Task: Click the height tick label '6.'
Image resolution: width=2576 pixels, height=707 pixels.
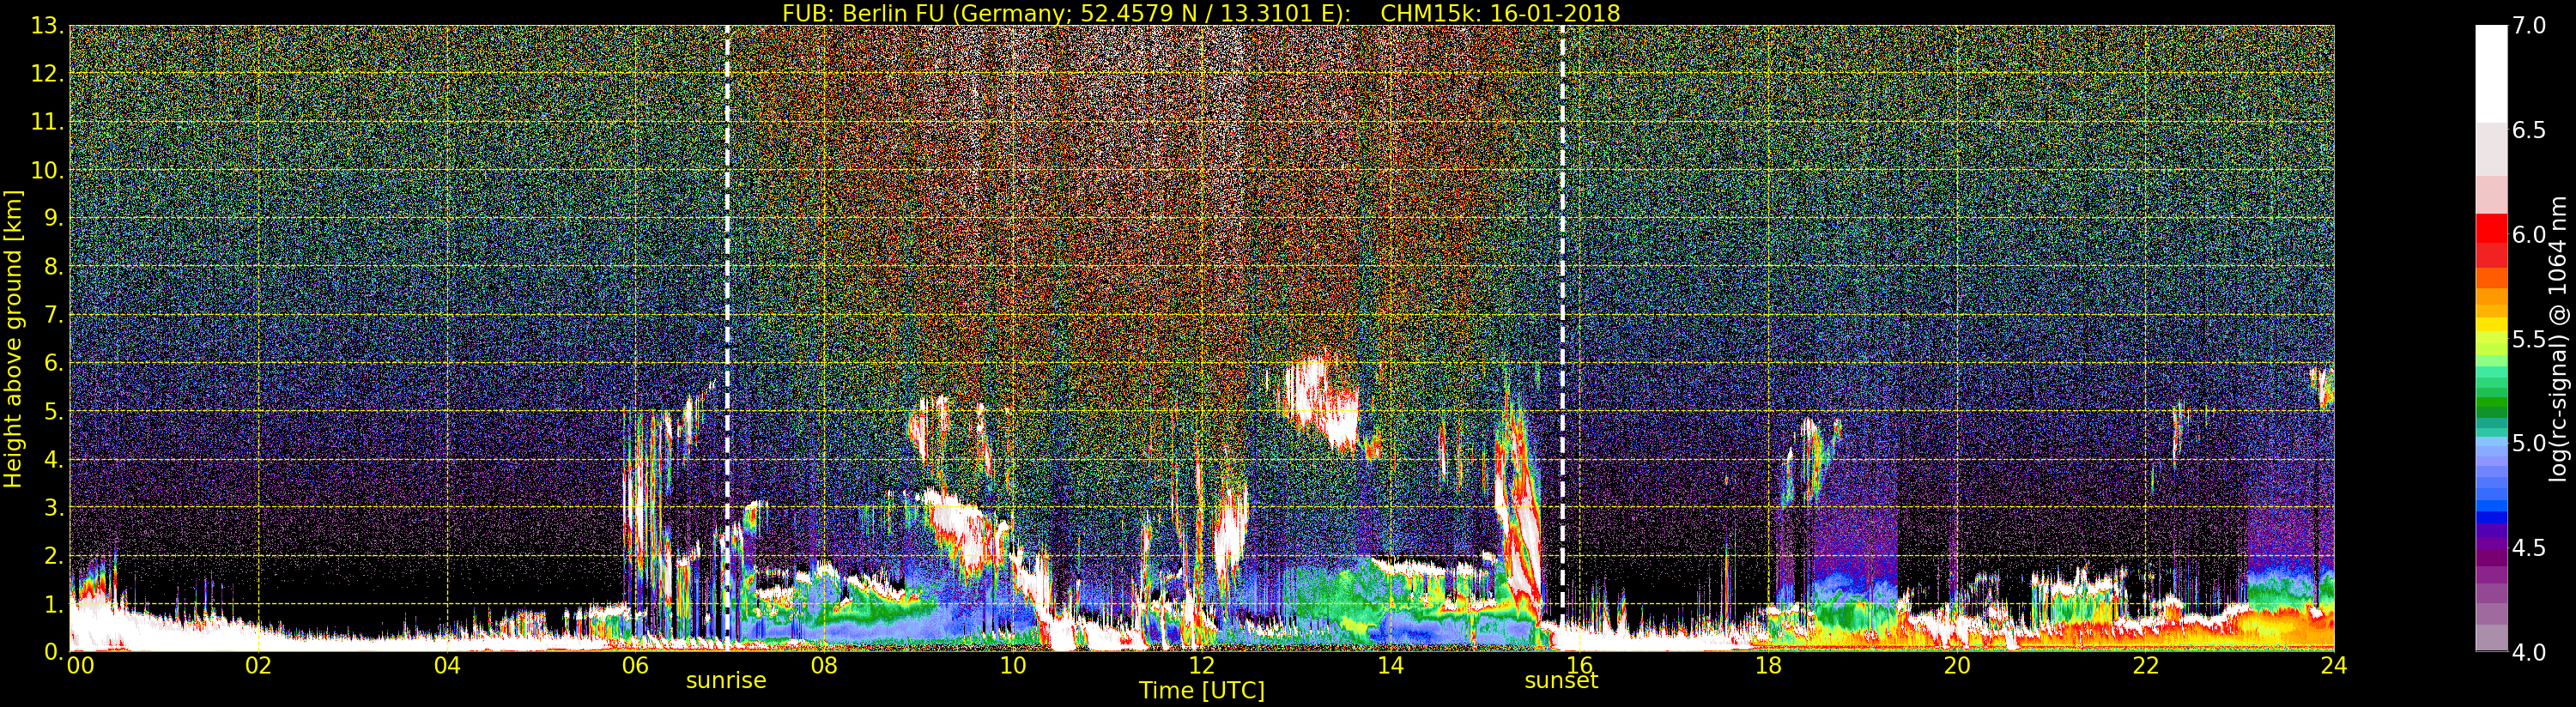Action: point(53,363)
